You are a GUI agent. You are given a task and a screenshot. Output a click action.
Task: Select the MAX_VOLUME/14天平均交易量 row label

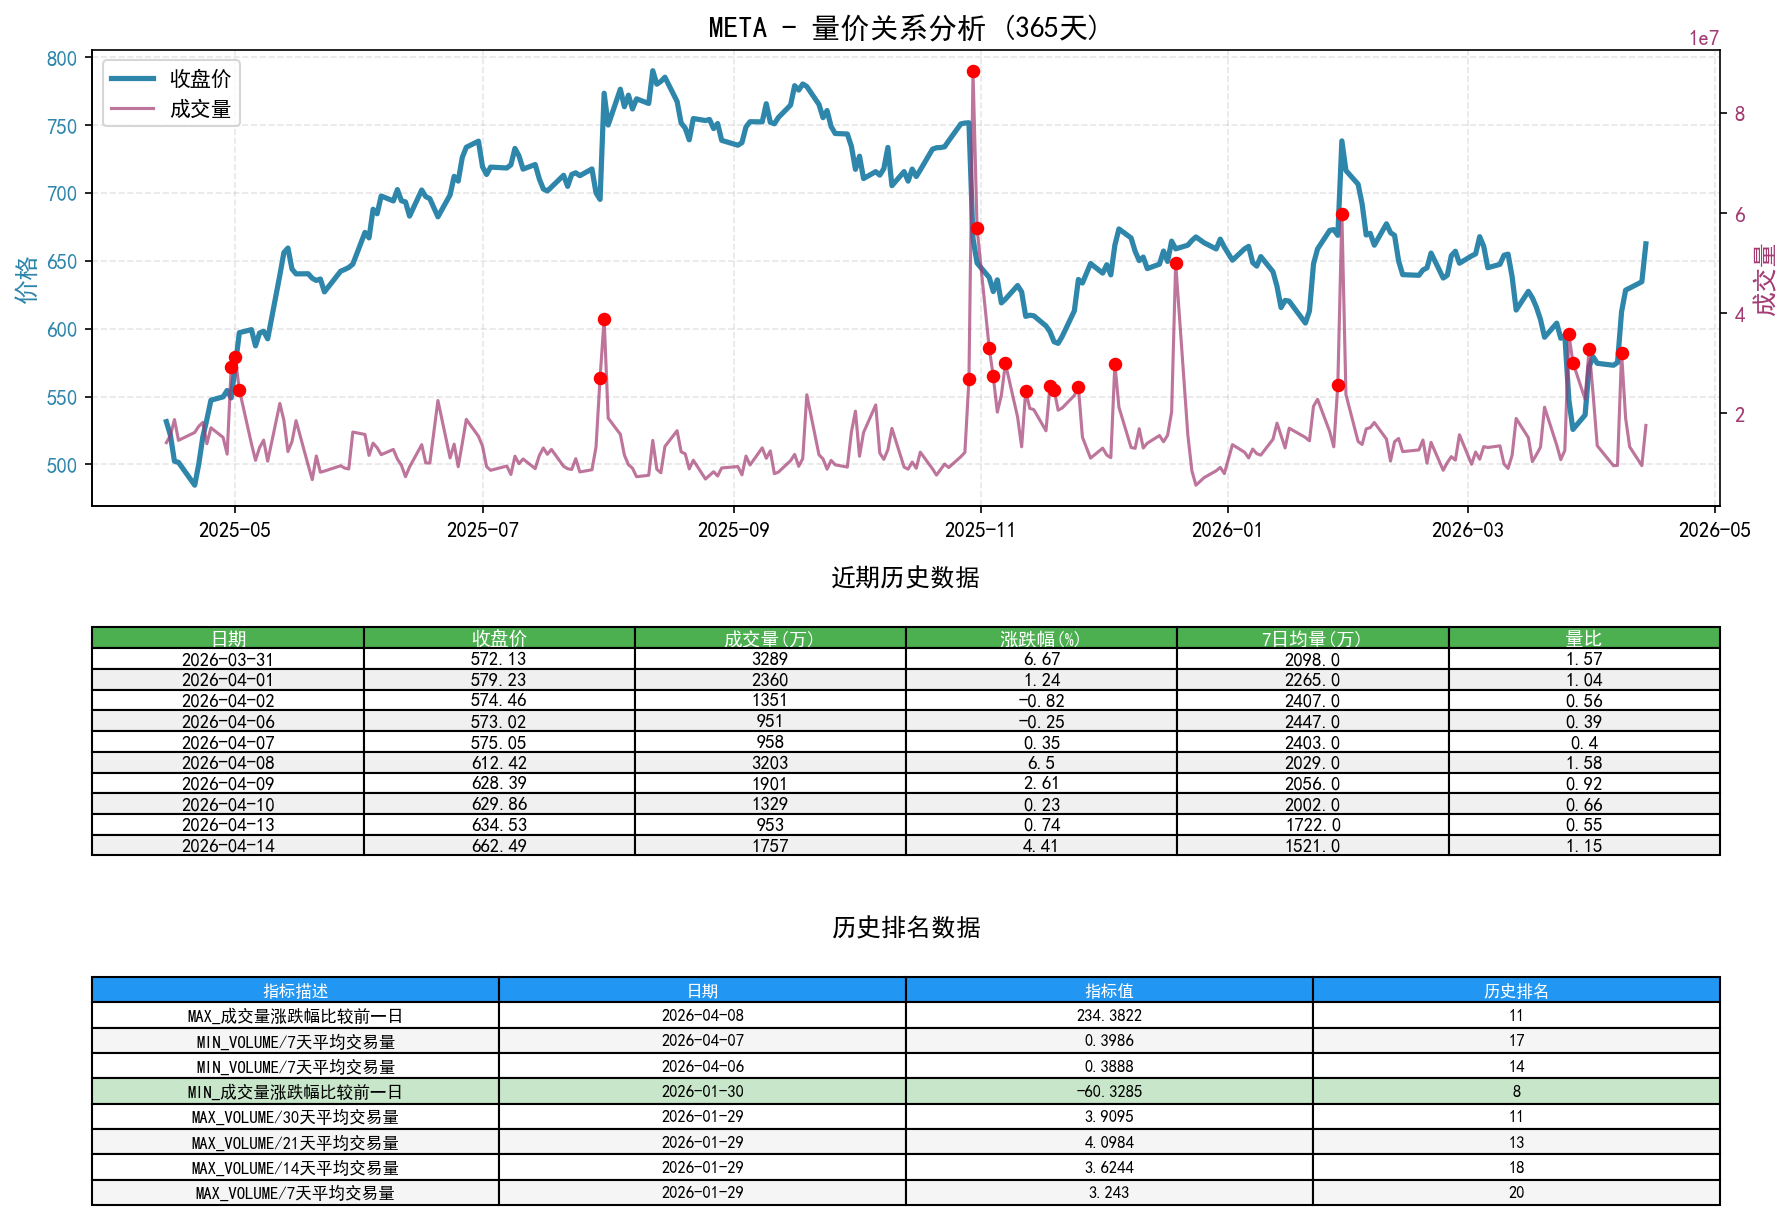tap(295, 1168)
